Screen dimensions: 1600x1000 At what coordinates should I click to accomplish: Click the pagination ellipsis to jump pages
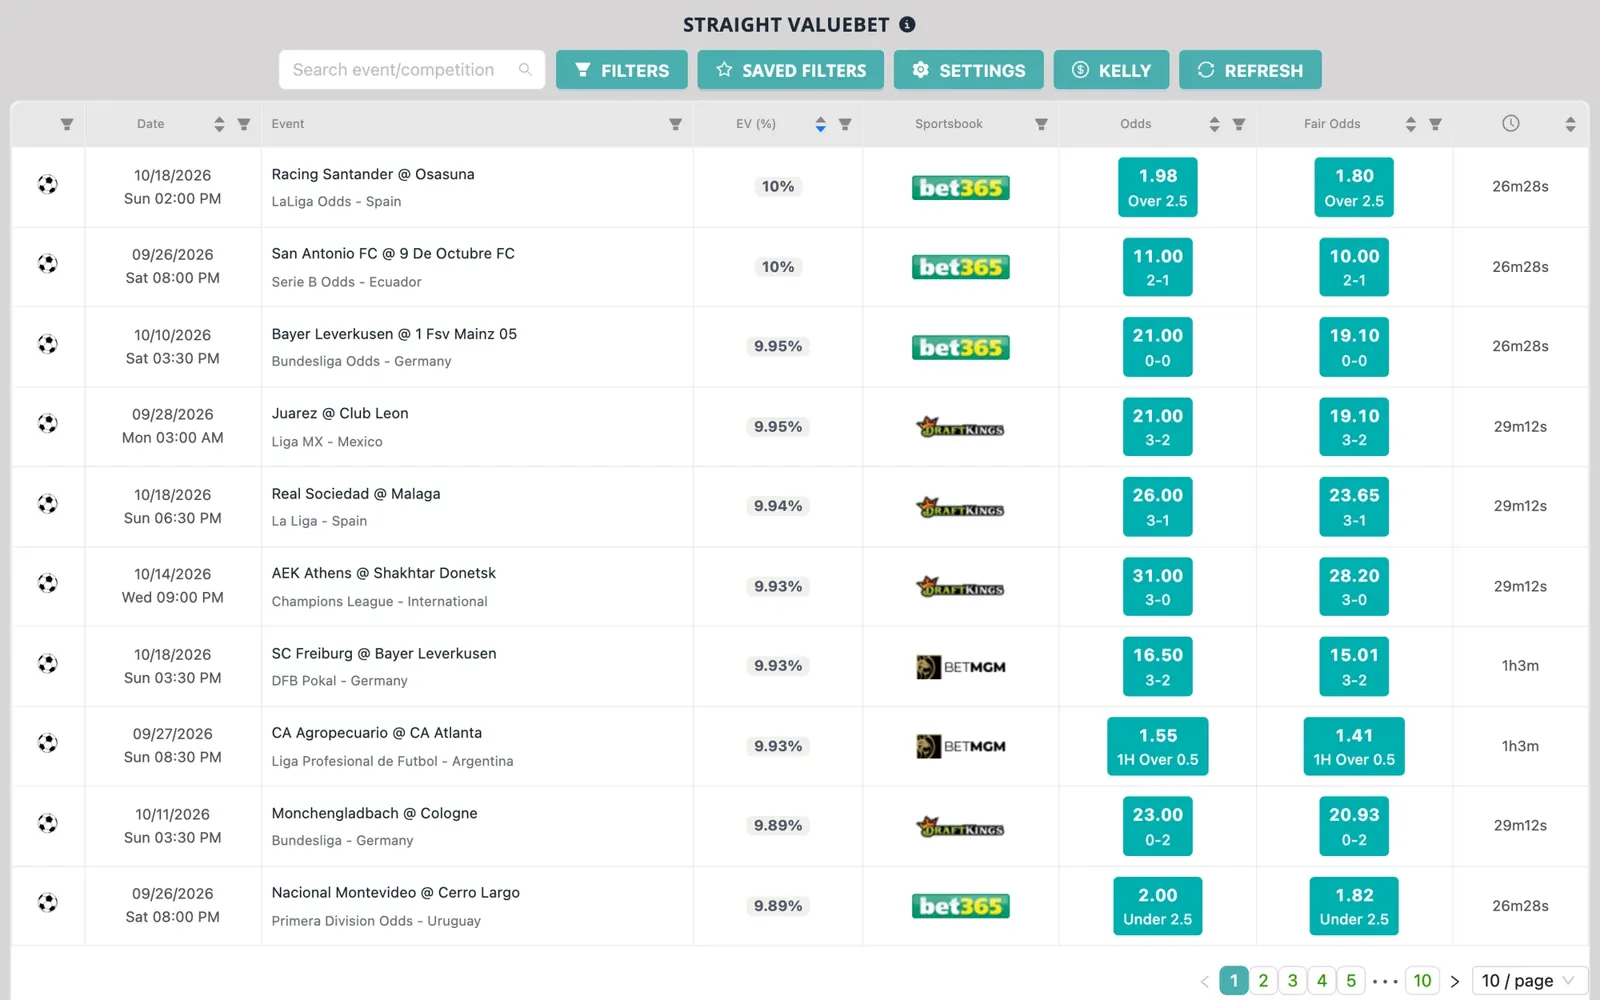pos(1386,981)
